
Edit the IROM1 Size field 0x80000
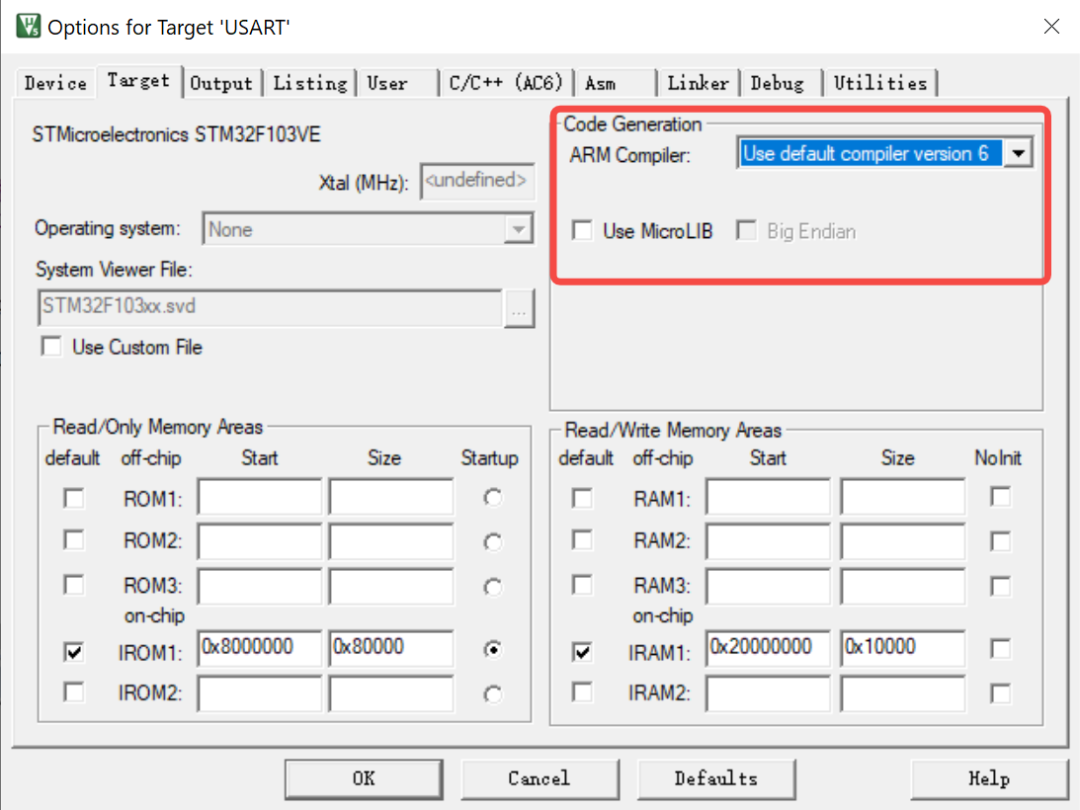[x=391, y=648]
